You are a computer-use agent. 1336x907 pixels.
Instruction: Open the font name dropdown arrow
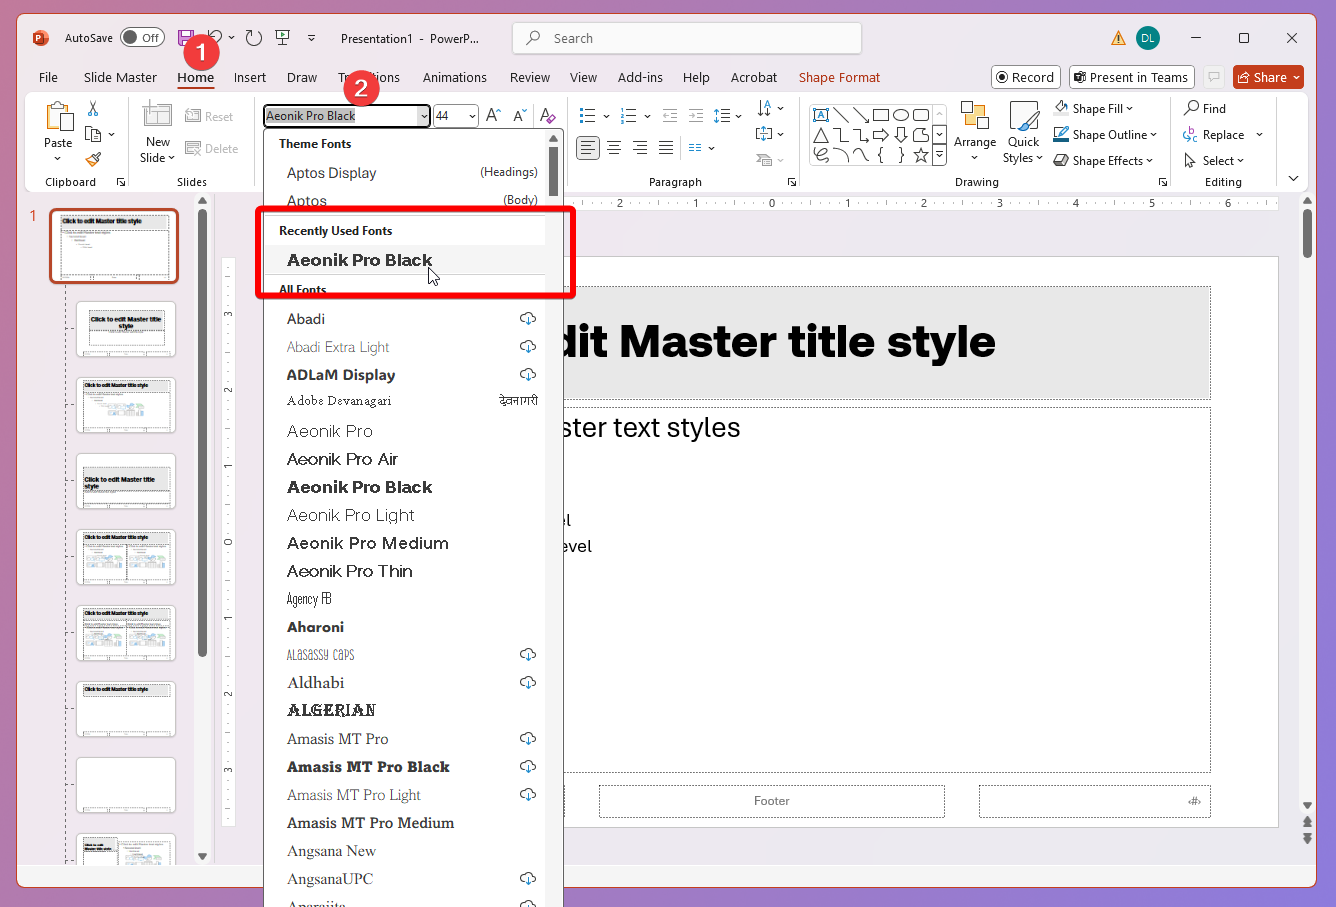pyautogui.click(x=424, y=116)
